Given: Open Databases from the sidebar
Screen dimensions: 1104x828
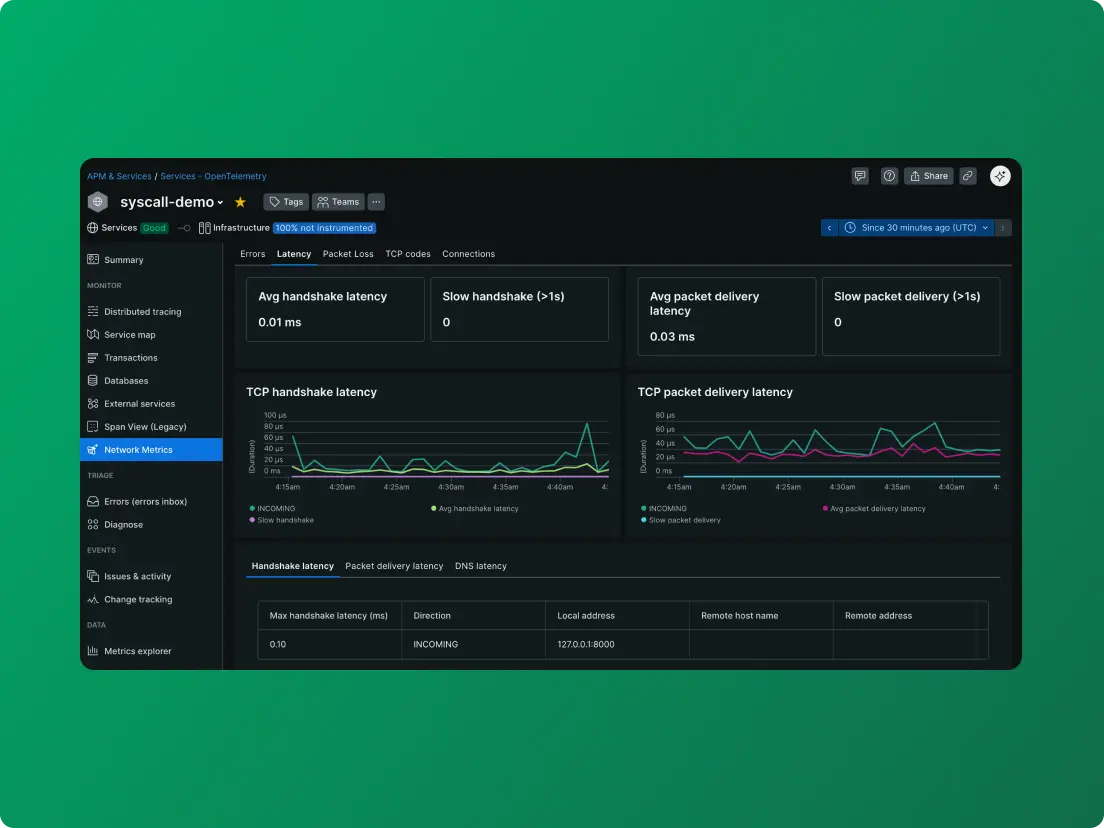Looking at the screenshot, I should pyautogui.click(x=126, y=381).
